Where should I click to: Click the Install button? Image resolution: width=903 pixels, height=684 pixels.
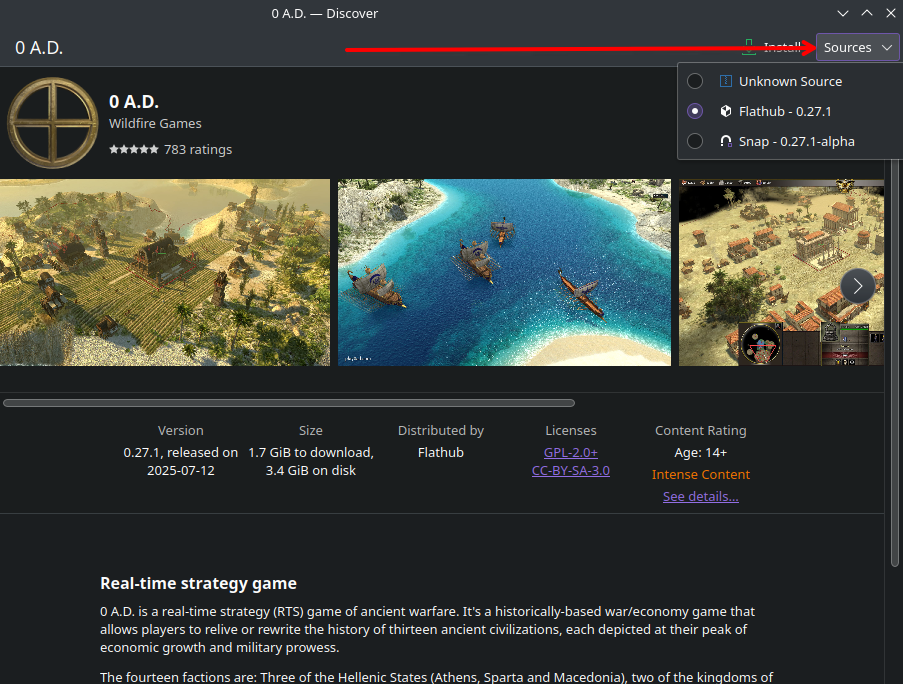click(x=773, y=47)
